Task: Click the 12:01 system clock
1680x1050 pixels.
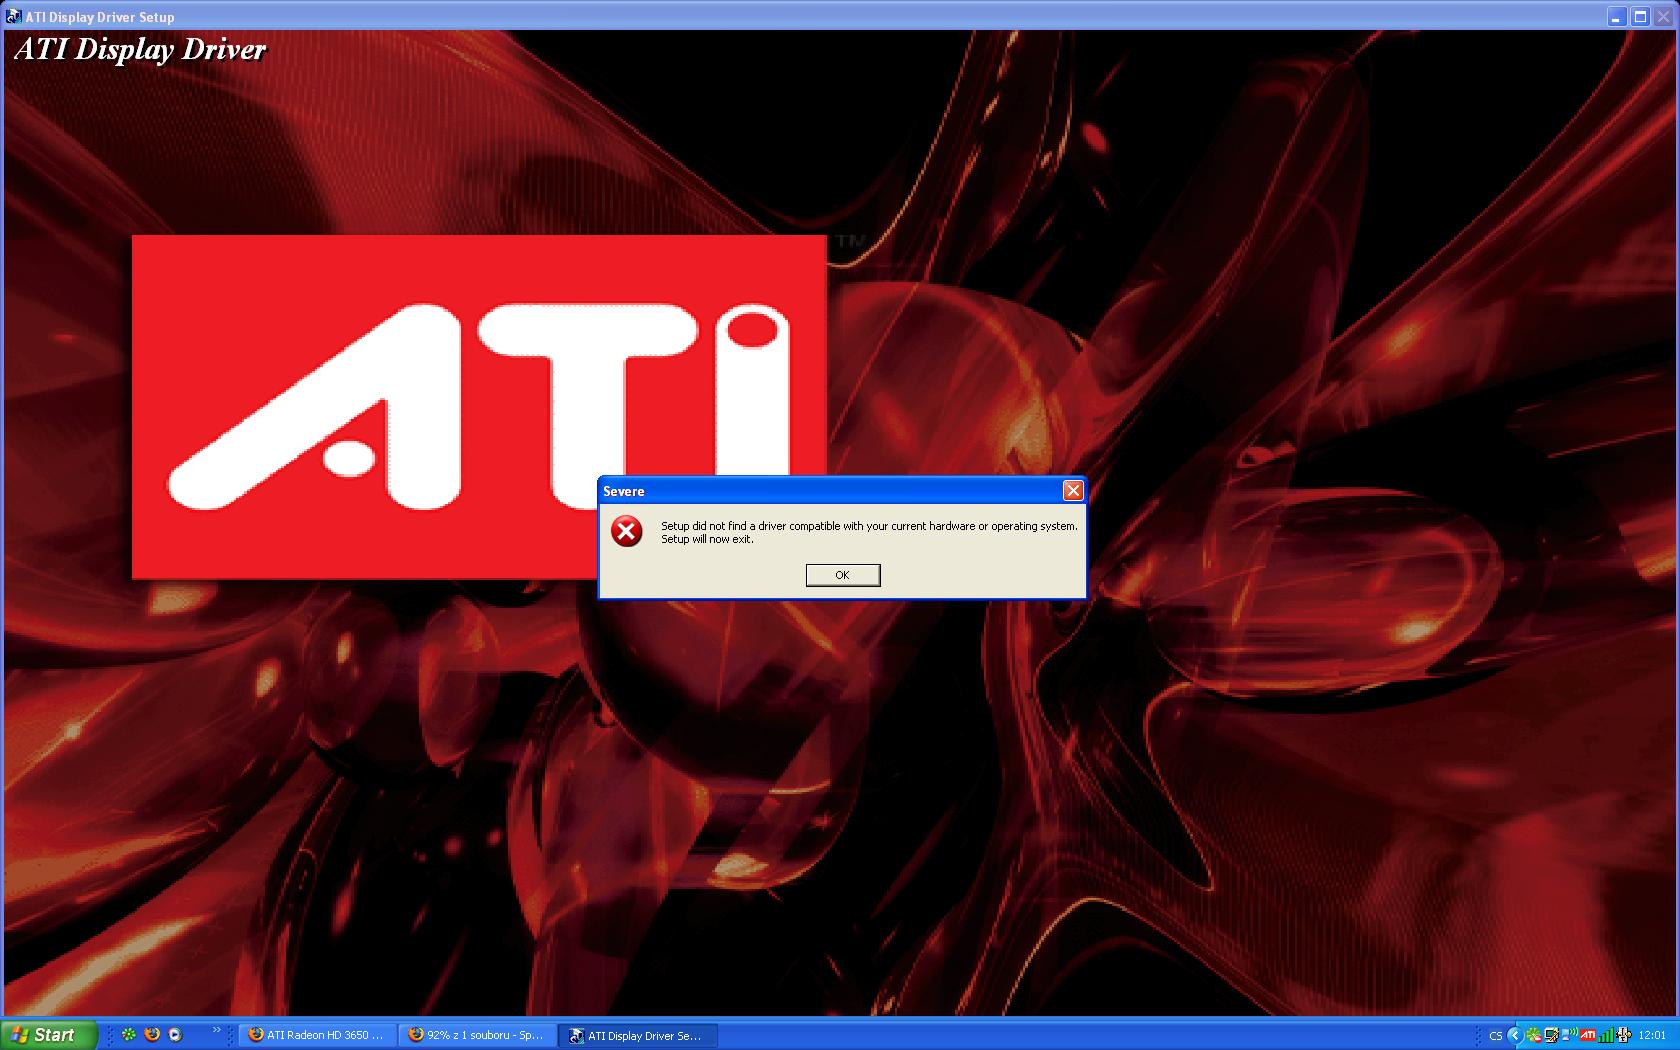Action: point(1652,1035)
